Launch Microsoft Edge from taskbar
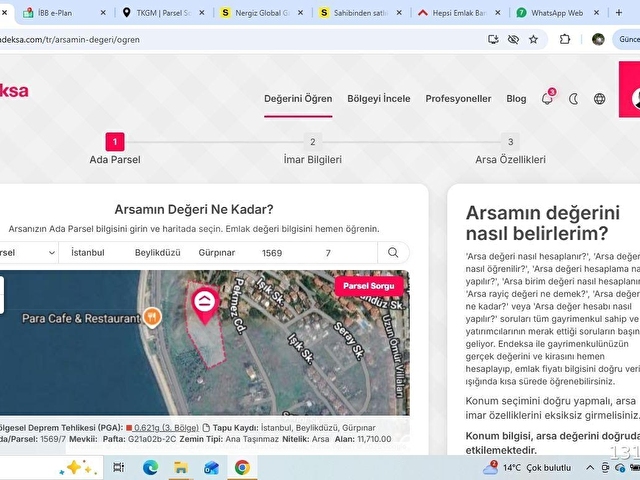640x480 pixels. coord(150,467)
